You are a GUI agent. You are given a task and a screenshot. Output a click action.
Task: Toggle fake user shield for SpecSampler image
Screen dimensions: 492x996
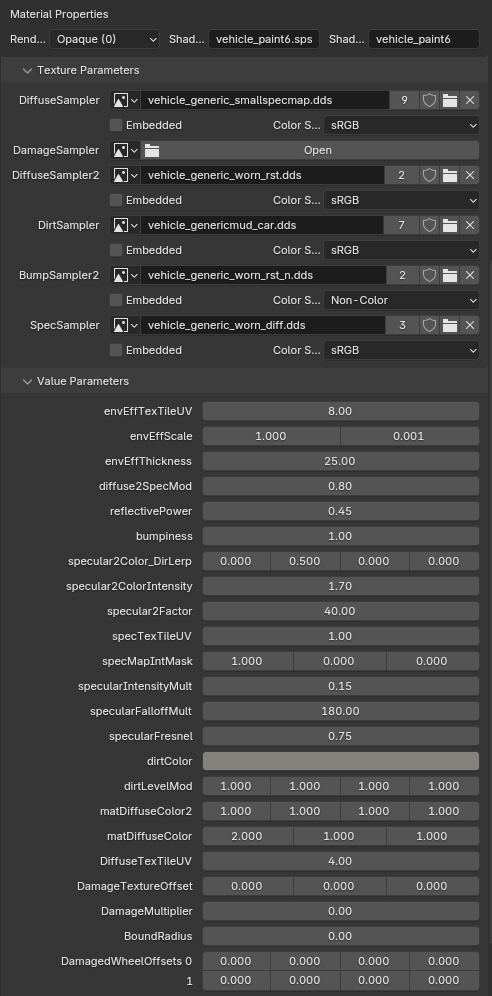click(x=430, y=325)
